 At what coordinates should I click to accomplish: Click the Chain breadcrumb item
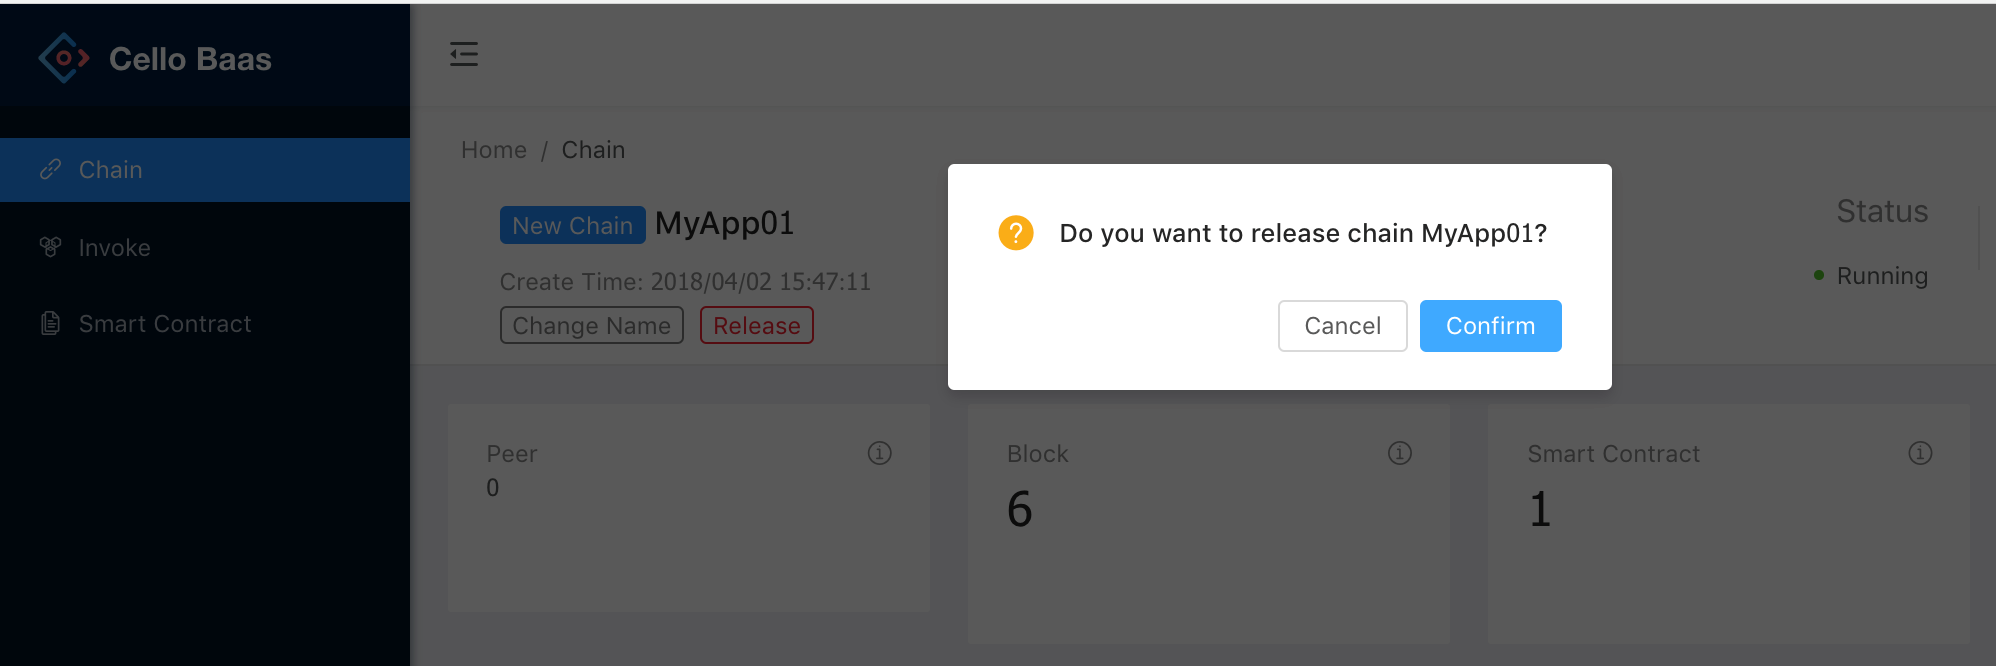(593, 150)
